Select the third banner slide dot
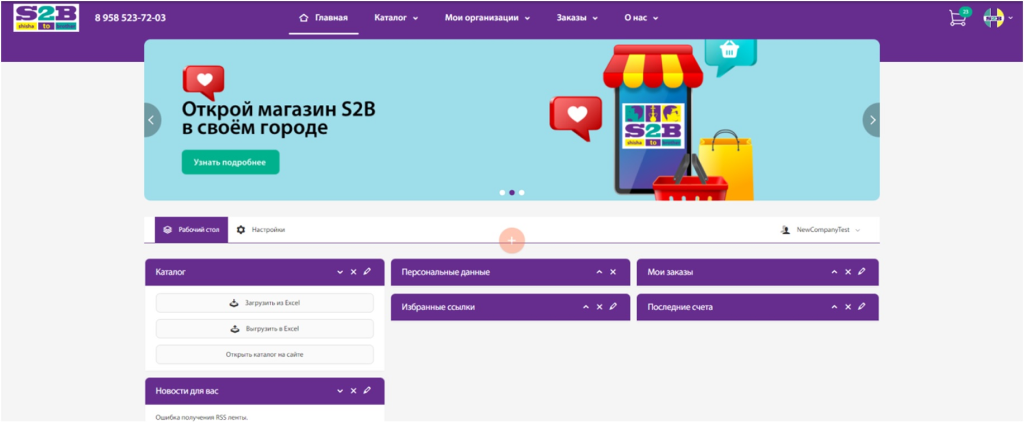Image resolution: width=1024 pixels, height=423 pixels. pos(522,193)
